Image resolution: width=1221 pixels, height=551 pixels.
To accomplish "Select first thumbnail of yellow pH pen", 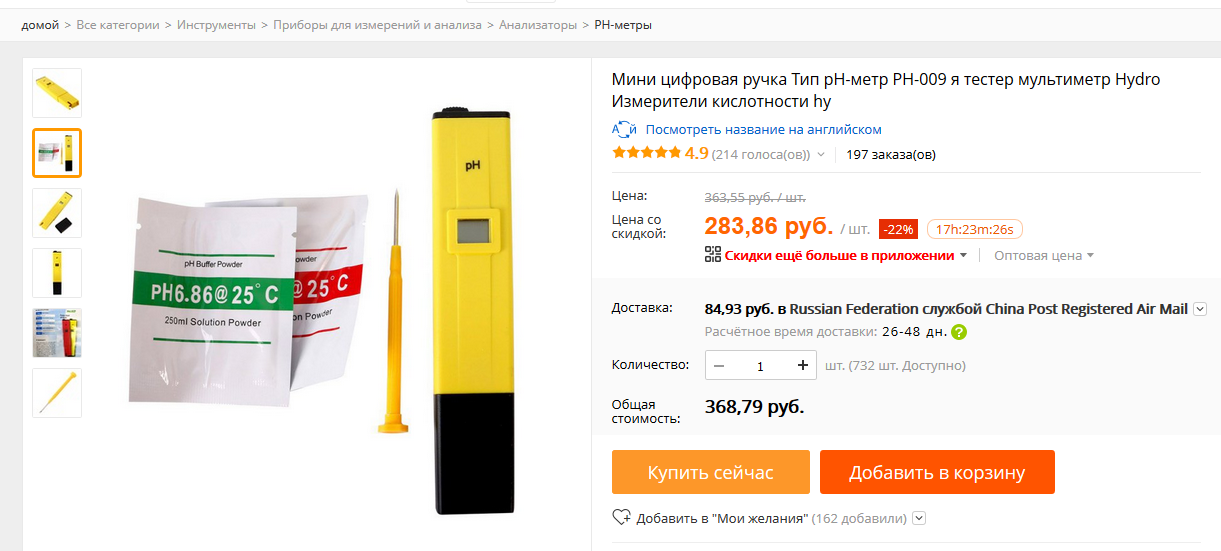I will pos(57,93).
